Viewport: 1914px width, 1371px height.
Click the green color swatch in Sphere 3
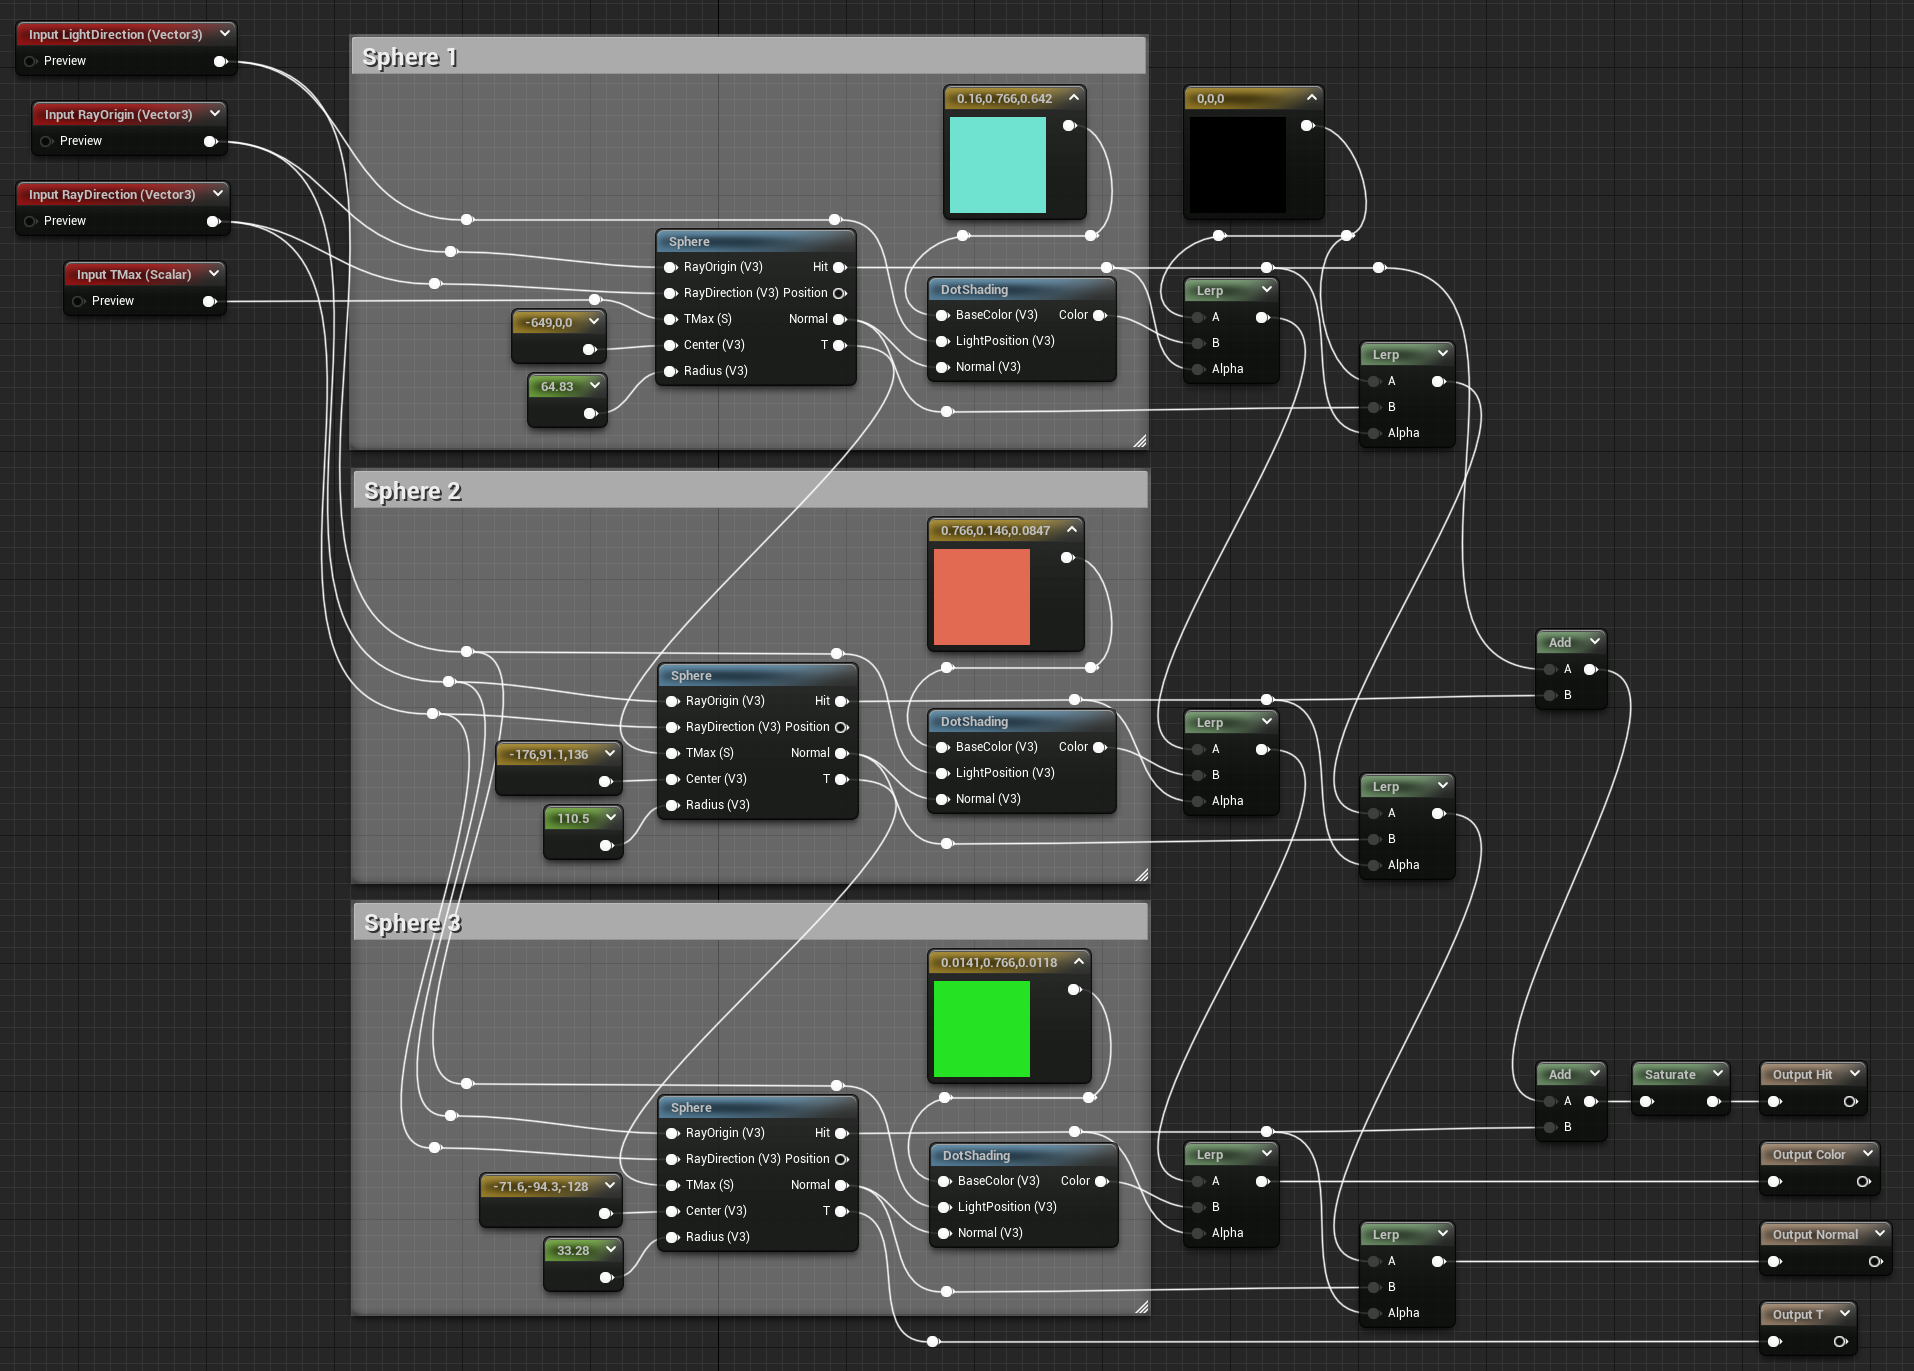[981, 1029]
